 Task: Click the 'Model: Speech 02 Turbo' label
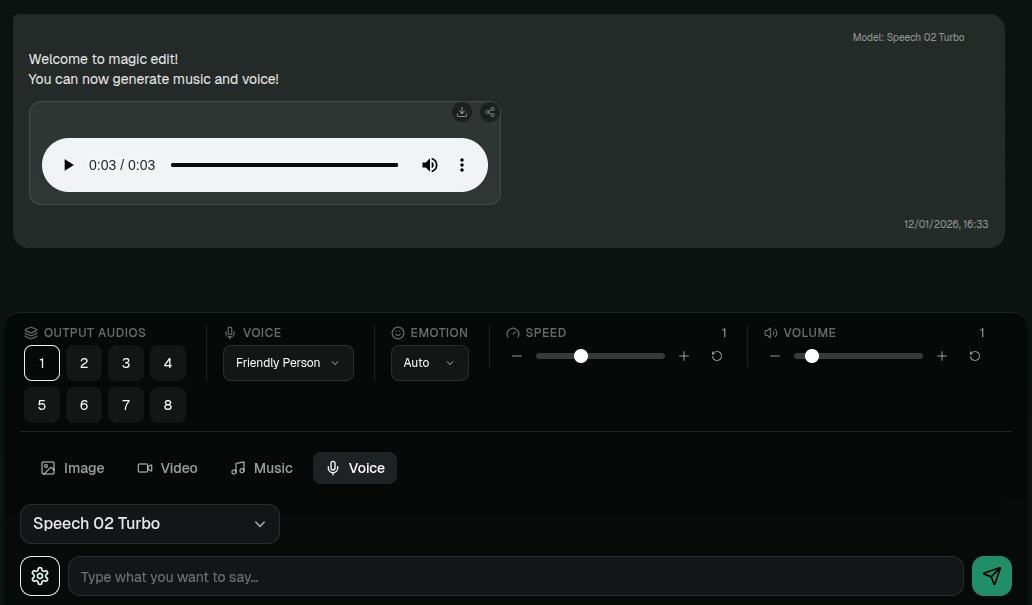point(908,38)
